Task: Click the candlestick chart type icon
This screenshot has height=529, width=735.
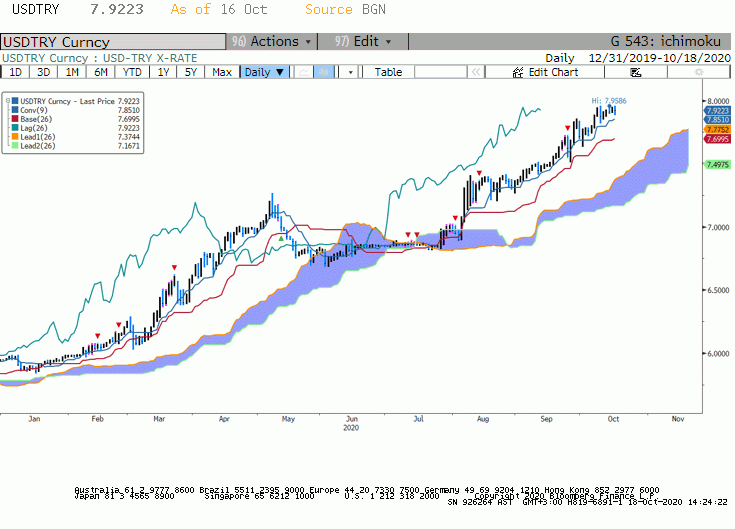Action: [x=324, y=72]
